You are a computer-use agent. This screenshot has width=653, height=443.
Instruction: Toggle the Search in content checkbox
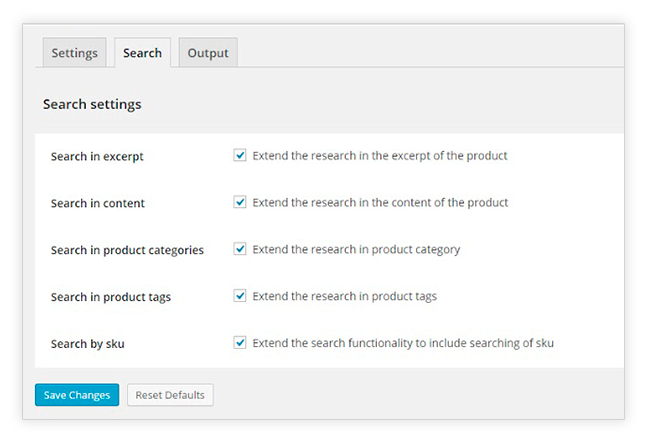(240, 202)
